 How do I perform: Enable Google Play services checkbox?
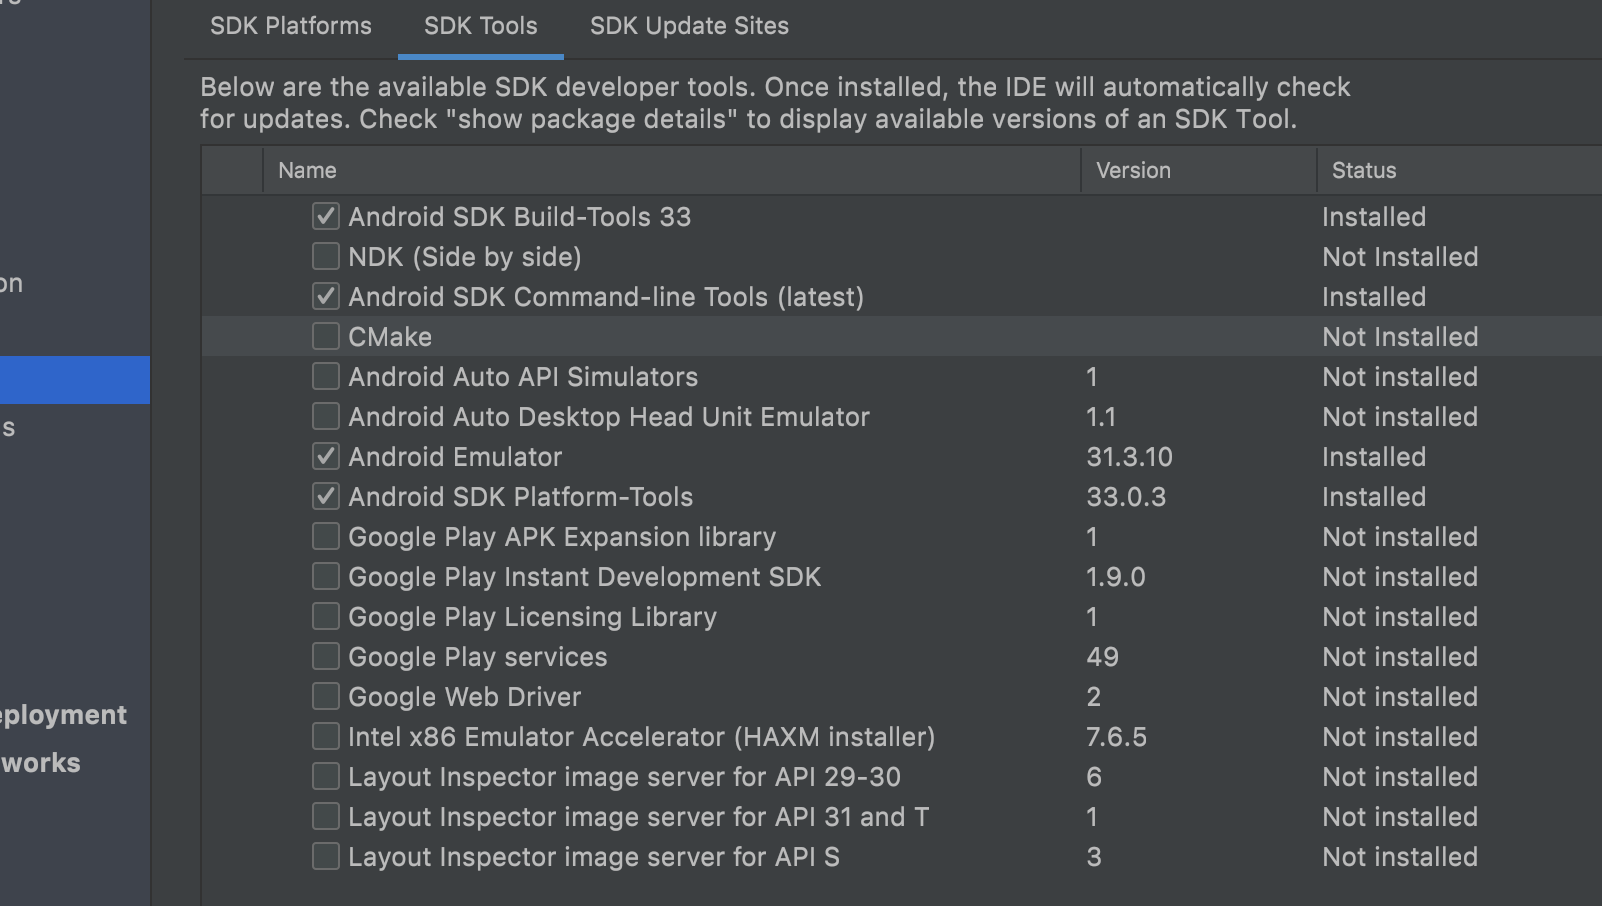[325, 656]
